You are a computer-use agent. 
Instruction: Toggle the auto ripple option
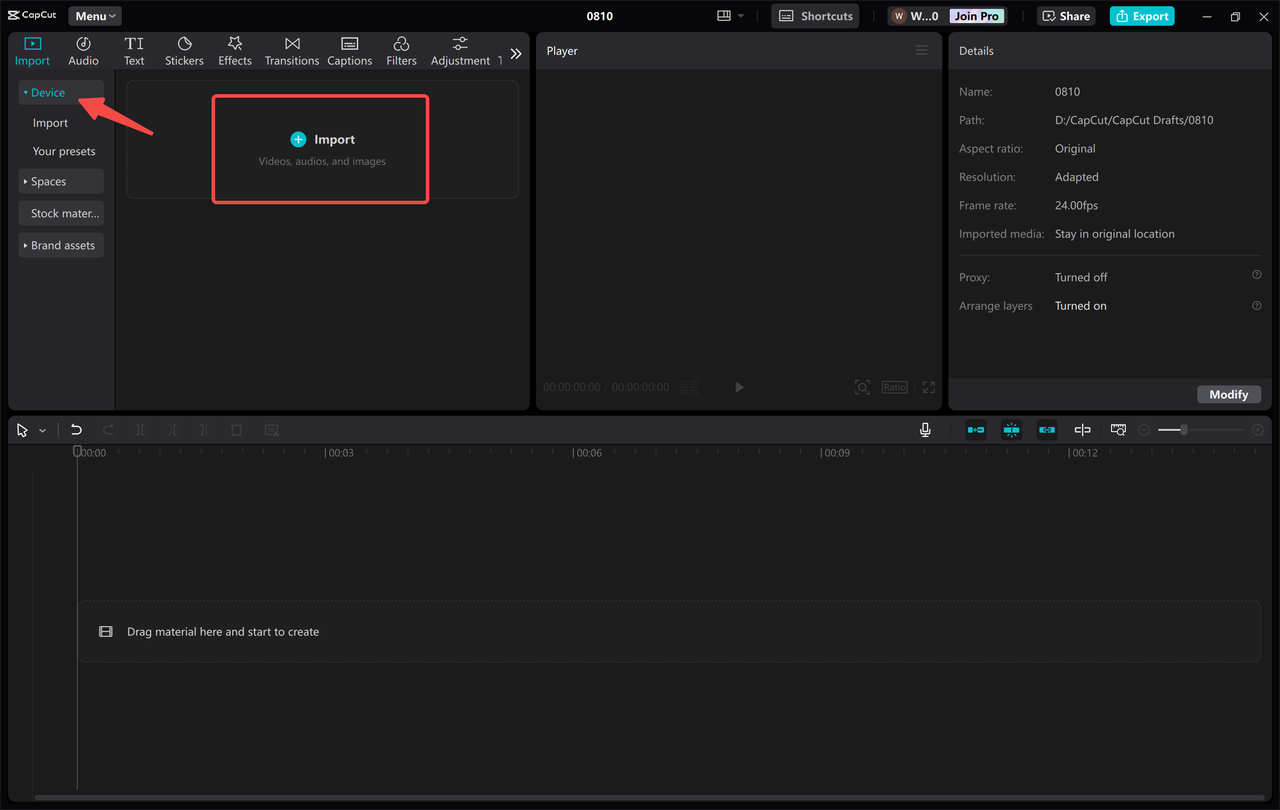click(975, 429)
